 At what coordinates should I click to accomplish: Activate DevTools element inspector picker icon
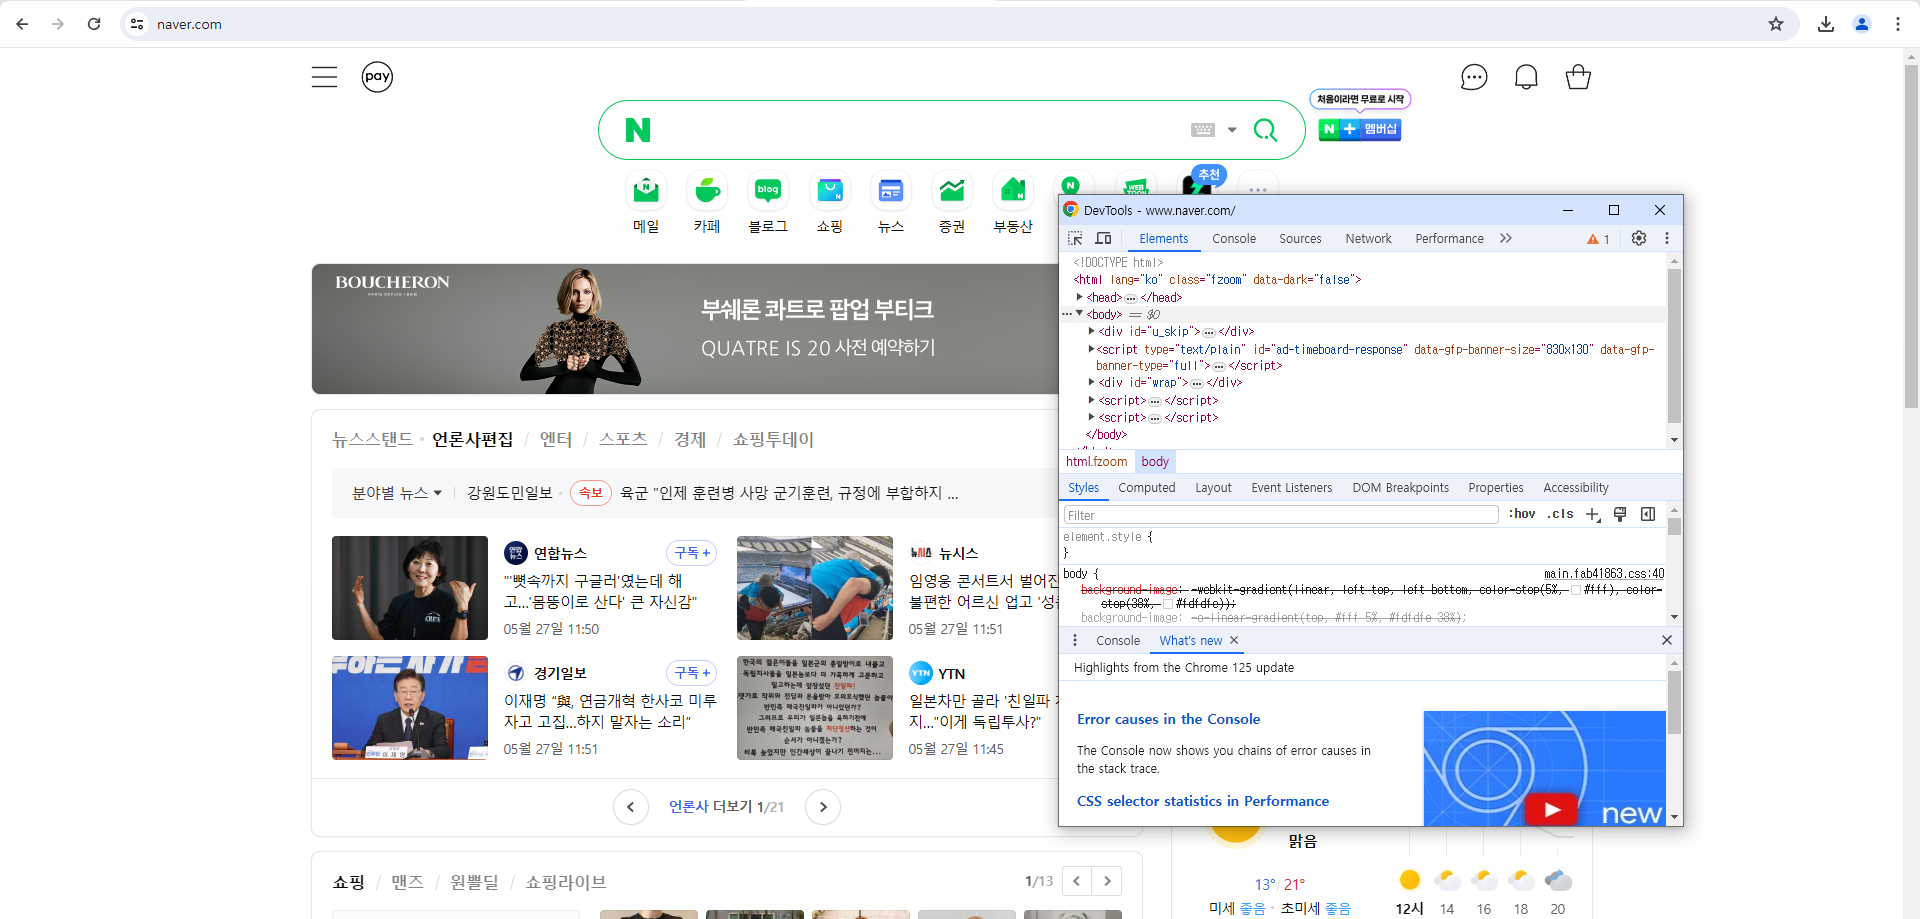pos(1075,238)
